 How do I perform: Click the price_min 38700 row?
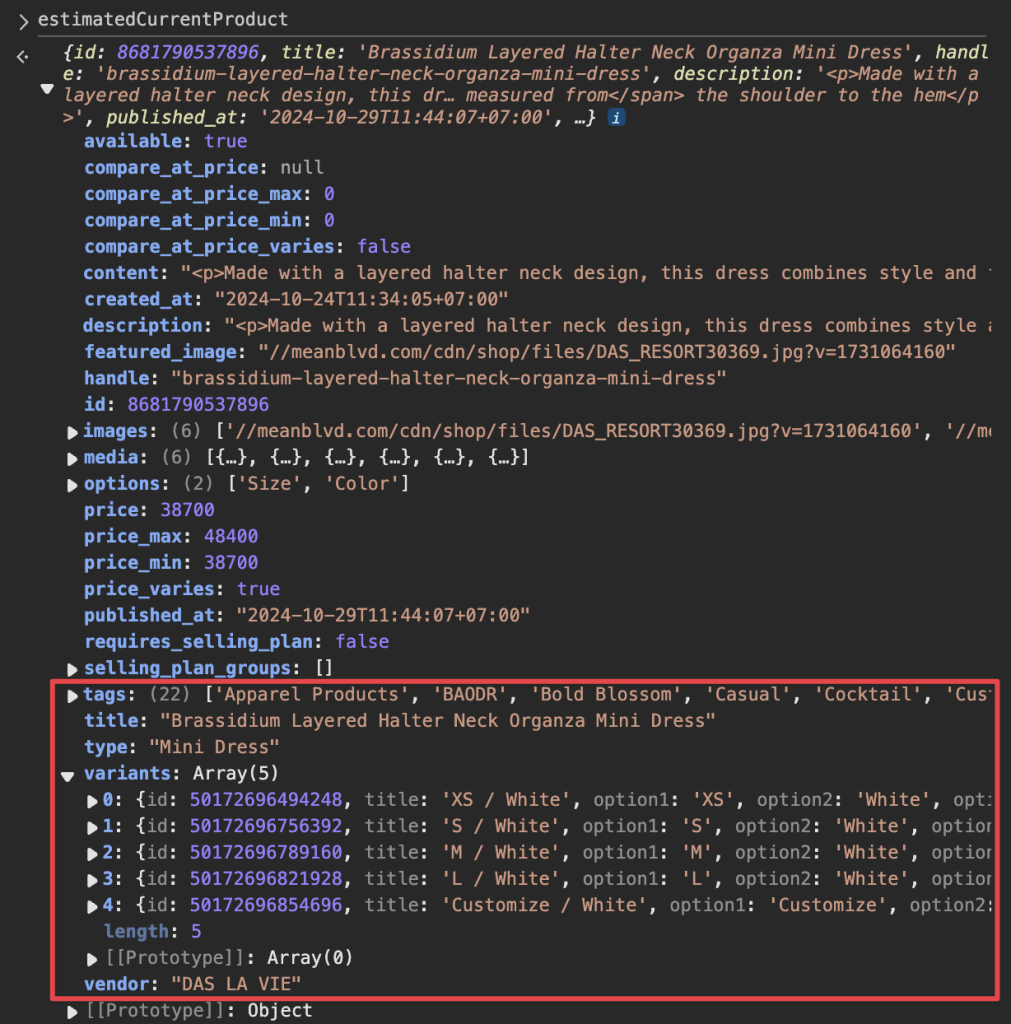171,562
